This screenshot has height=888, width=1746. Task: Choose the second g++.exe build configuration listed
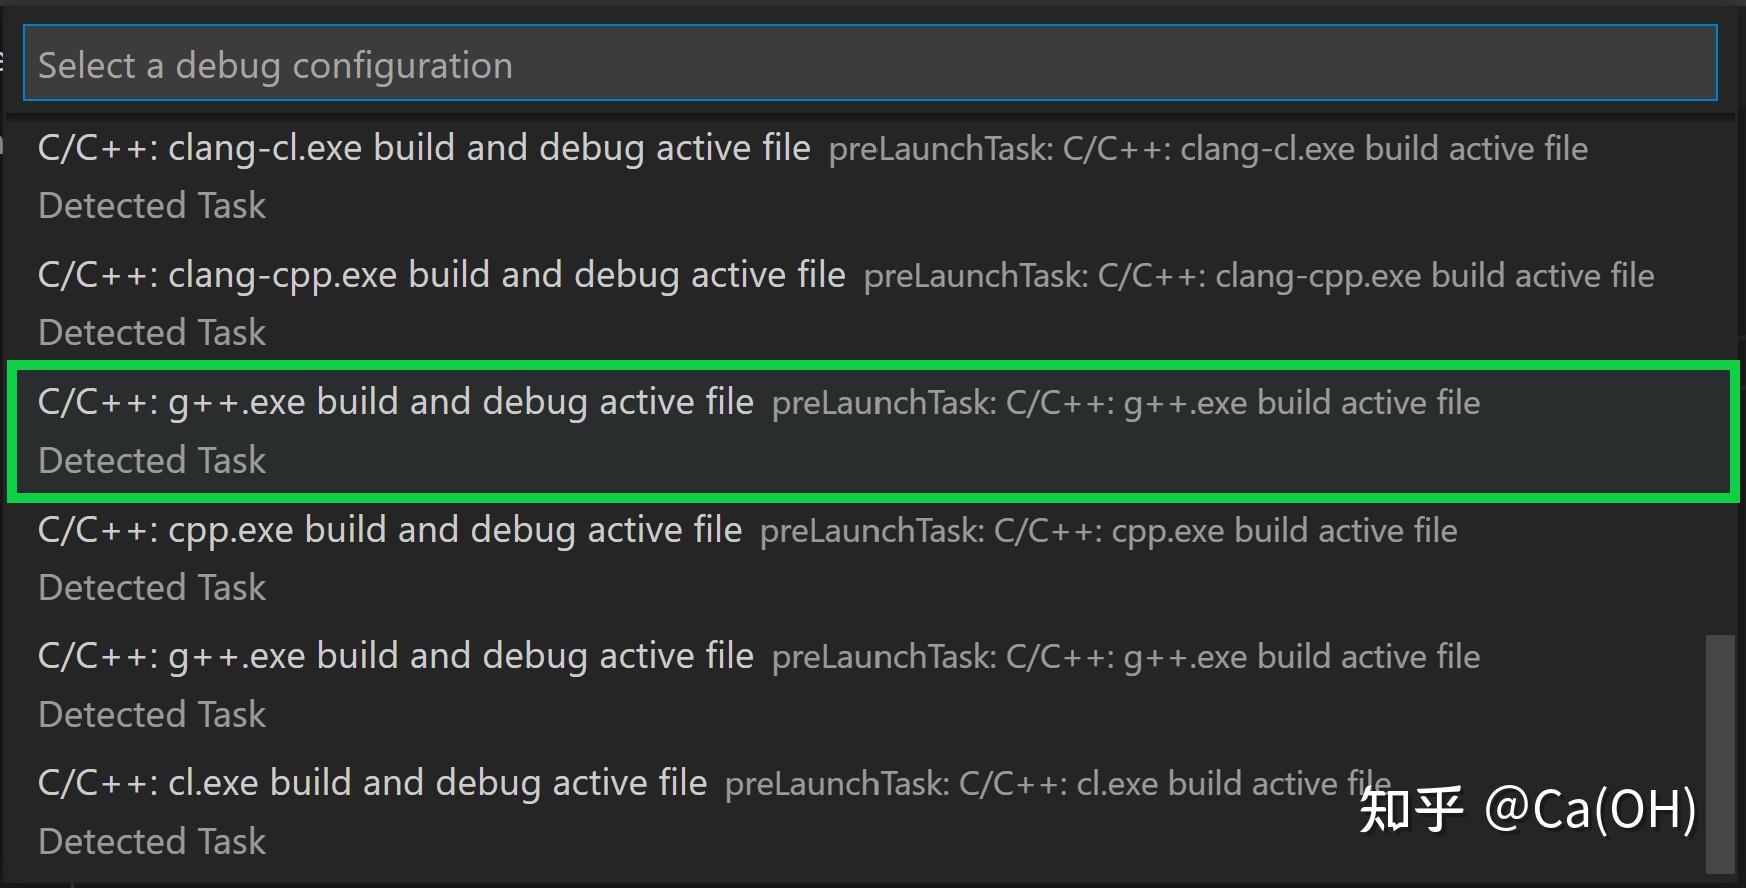(x=395, y=656)
